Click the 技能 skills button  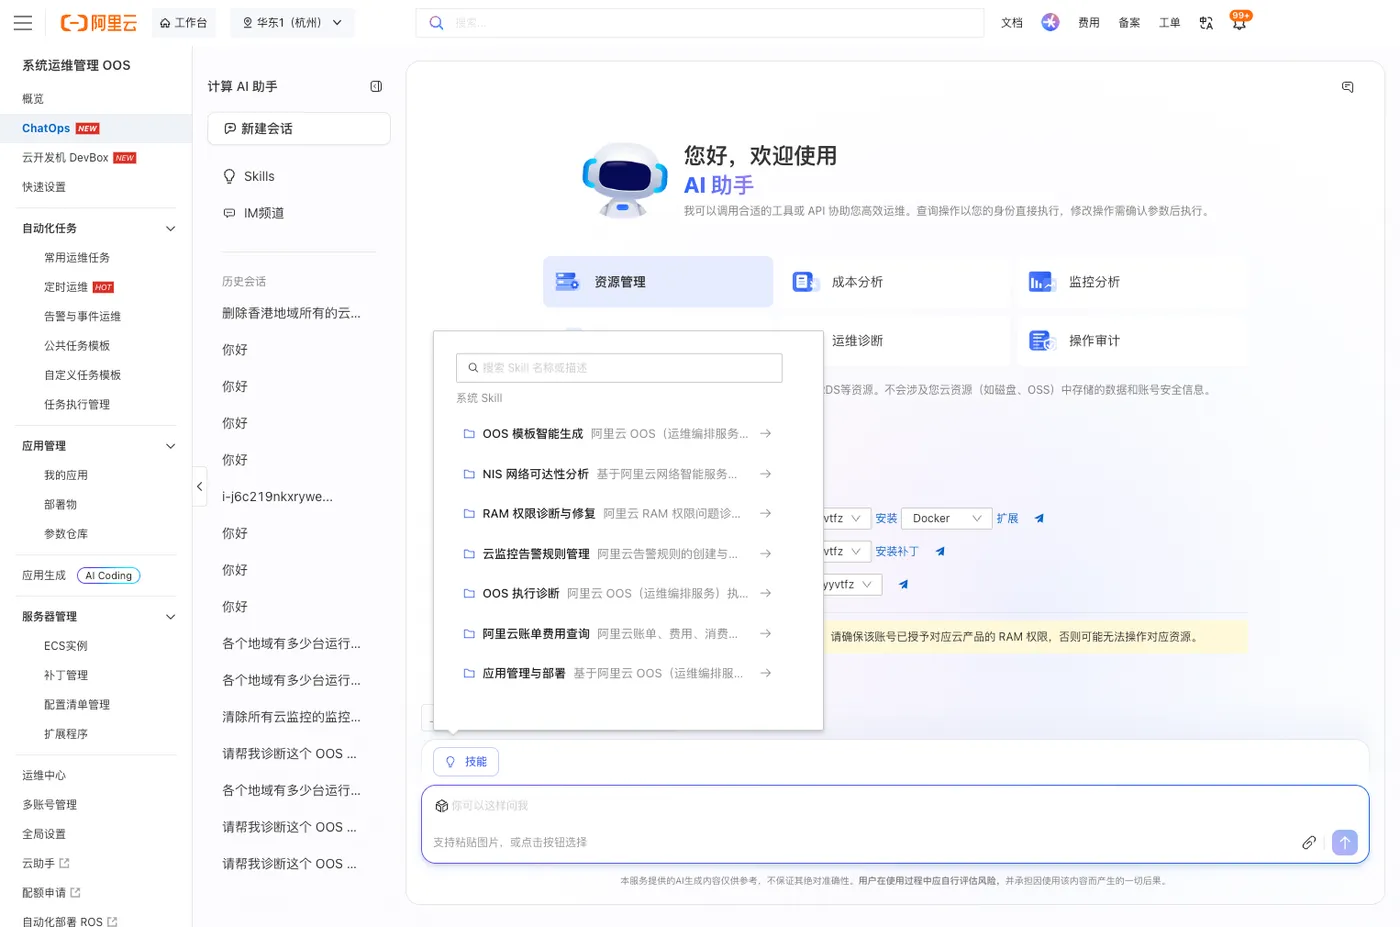point(466,762)
